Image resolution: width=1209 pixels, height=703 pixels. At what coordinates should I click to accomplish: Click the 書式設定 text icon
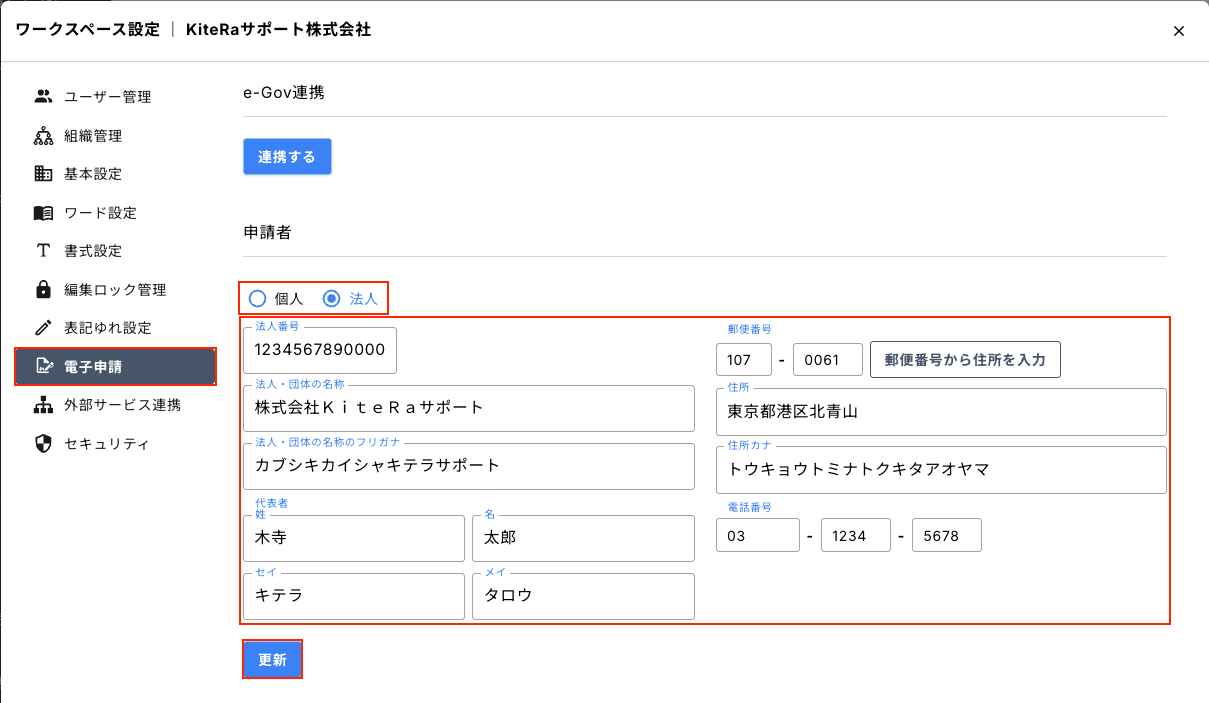pyautogui.click(x=43, y=251)
